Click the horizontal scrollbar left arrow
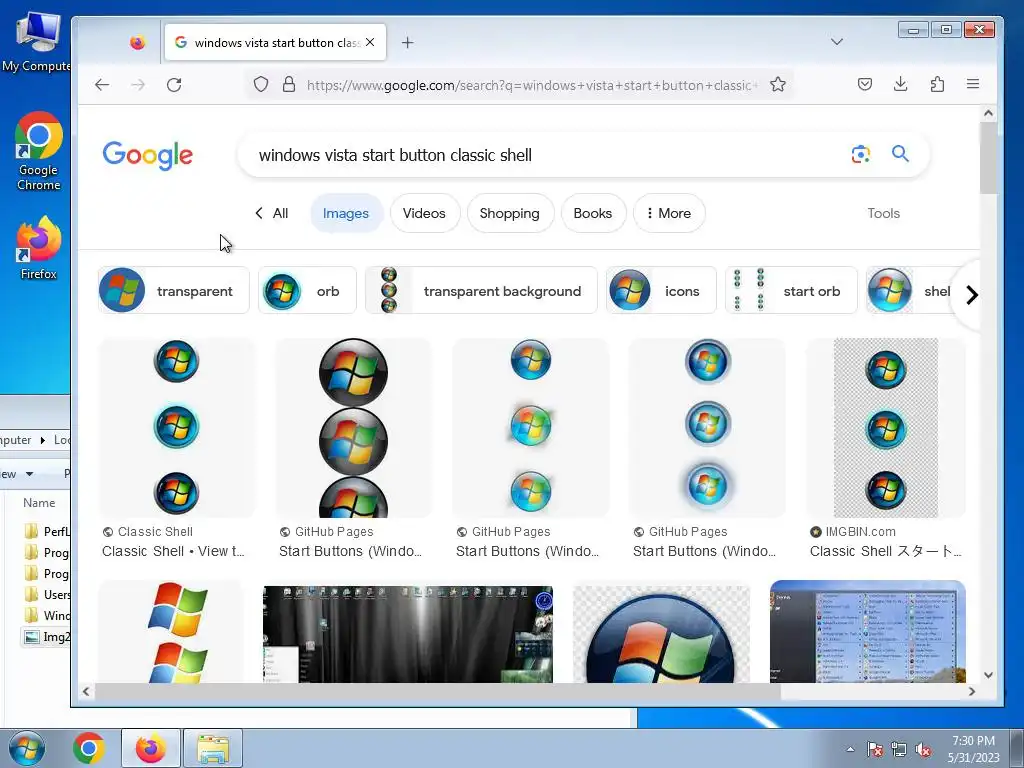The image size is (1024, 768). pos(86,691)
